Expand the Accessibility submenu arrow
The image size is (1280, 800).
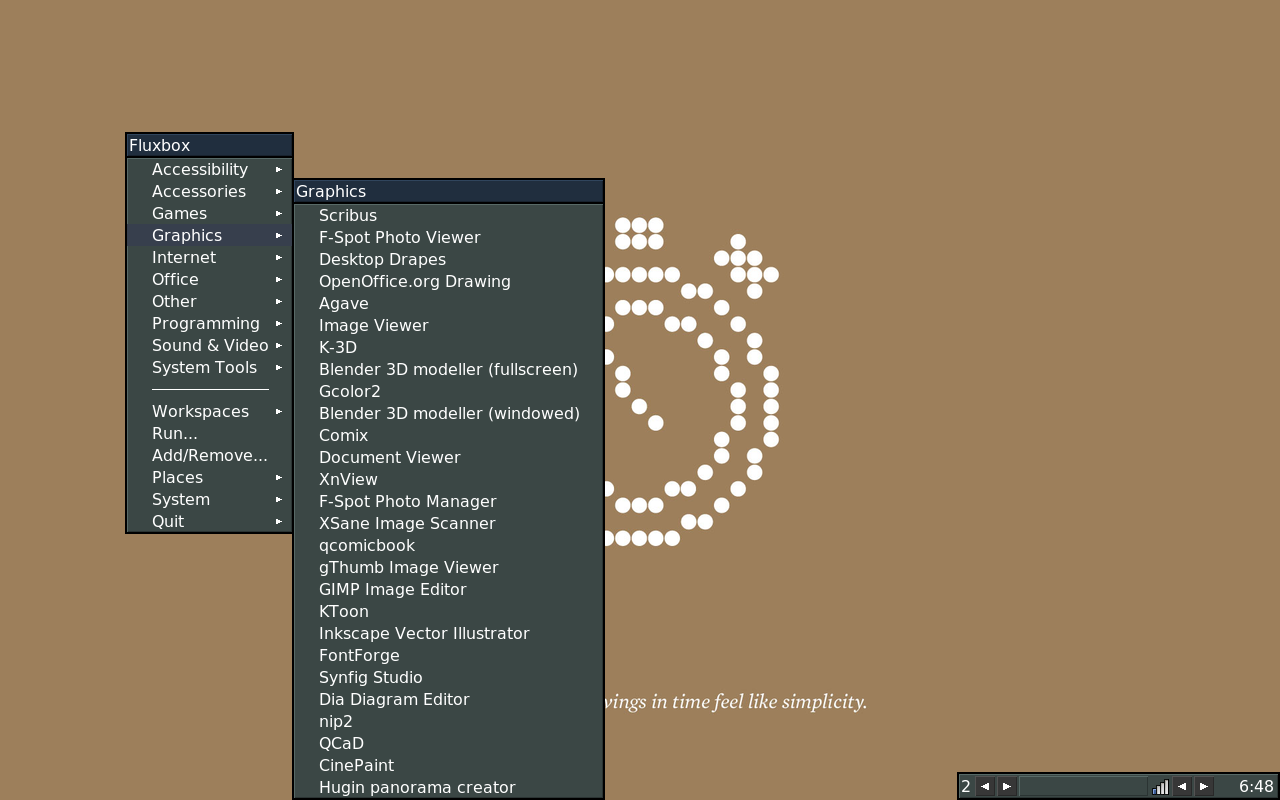click(x=279, y=169)
